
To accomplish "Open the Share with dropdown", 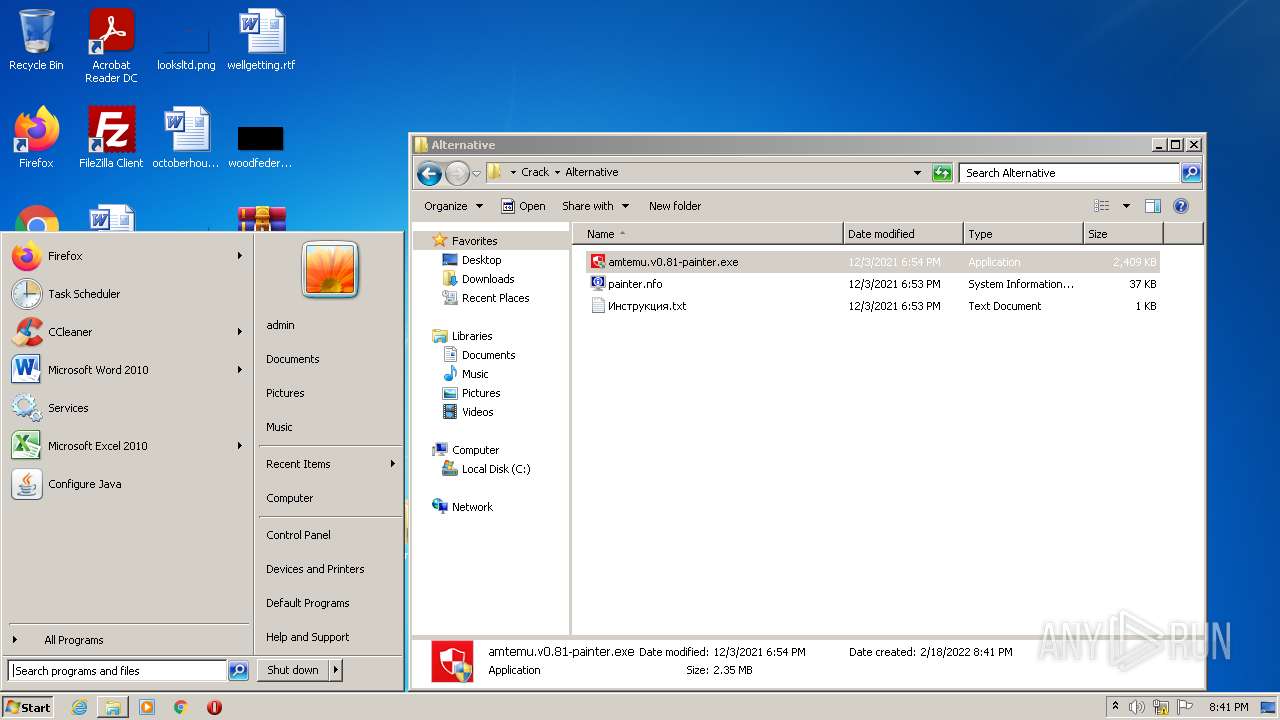I will pyautogui.click(x=596, y=206).
